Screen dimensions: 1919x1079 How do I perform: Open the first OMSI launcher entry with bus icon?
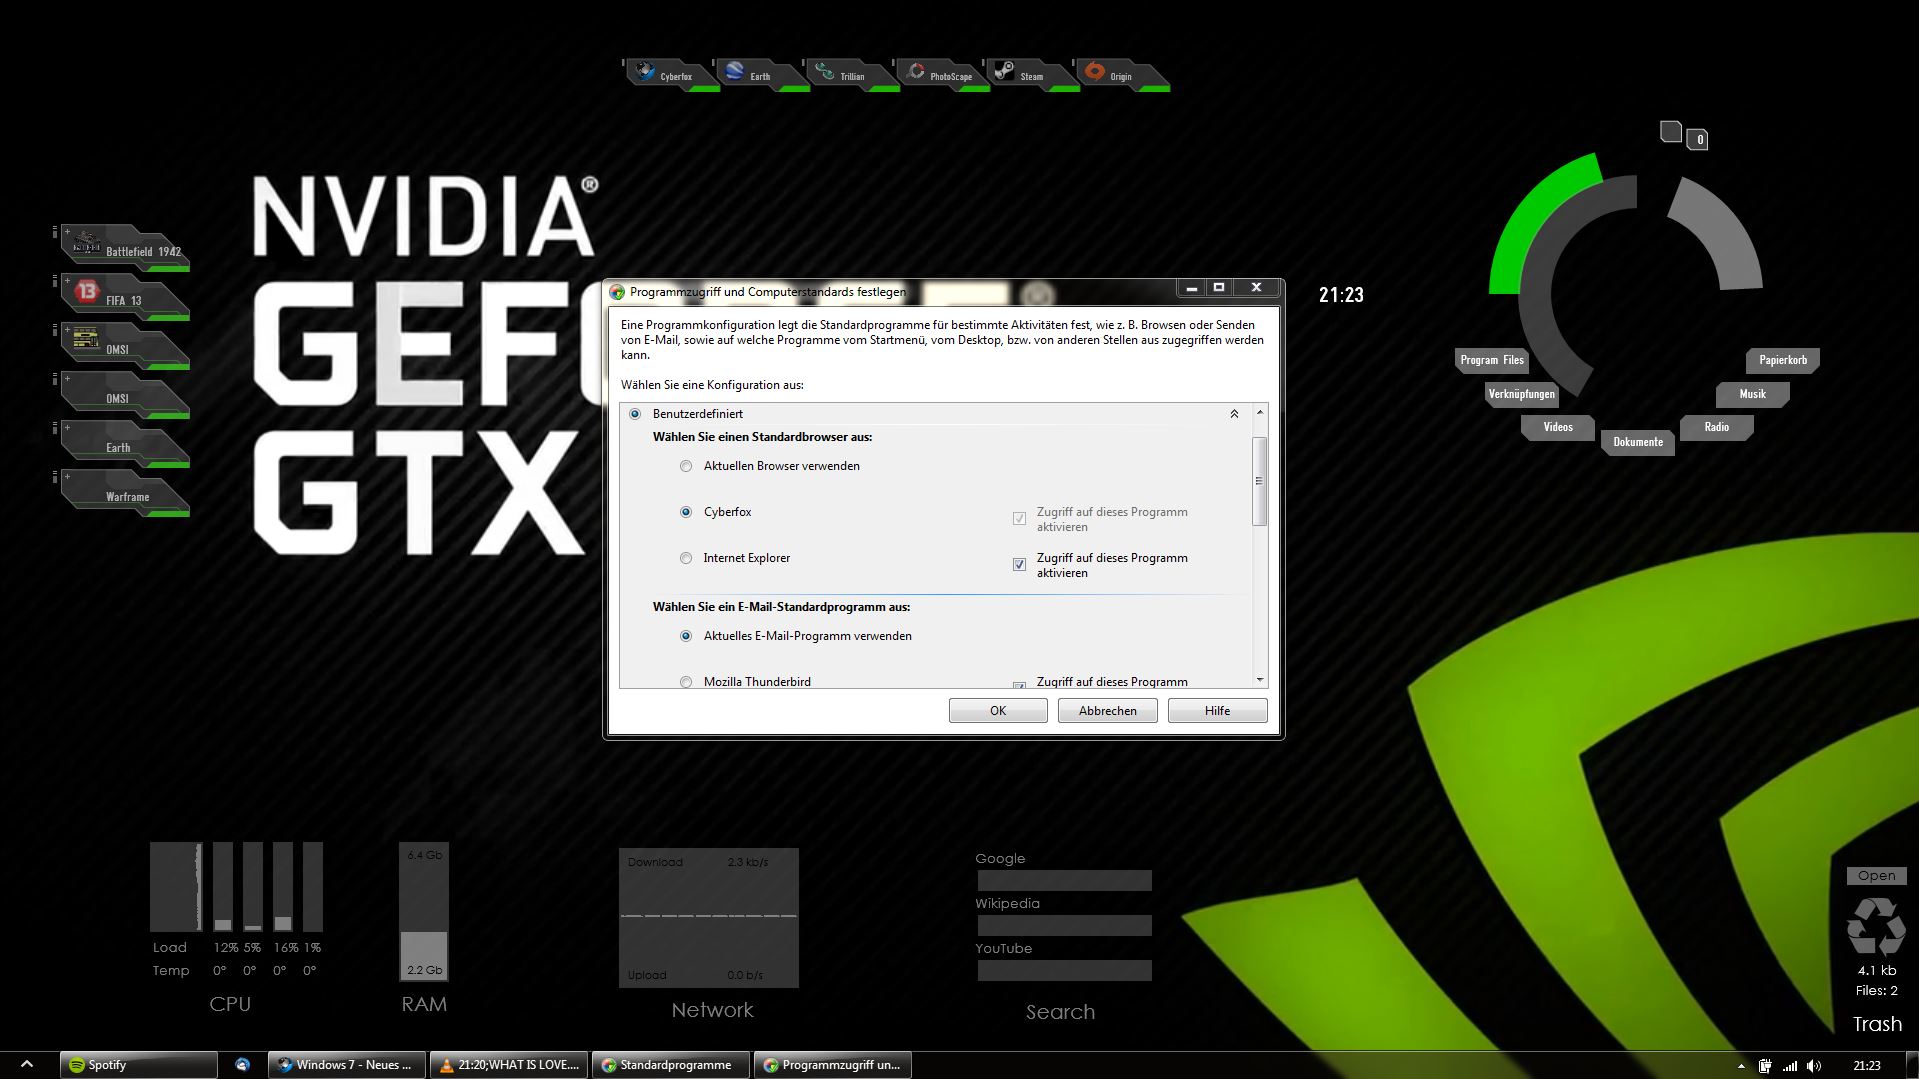pos(125,346)
